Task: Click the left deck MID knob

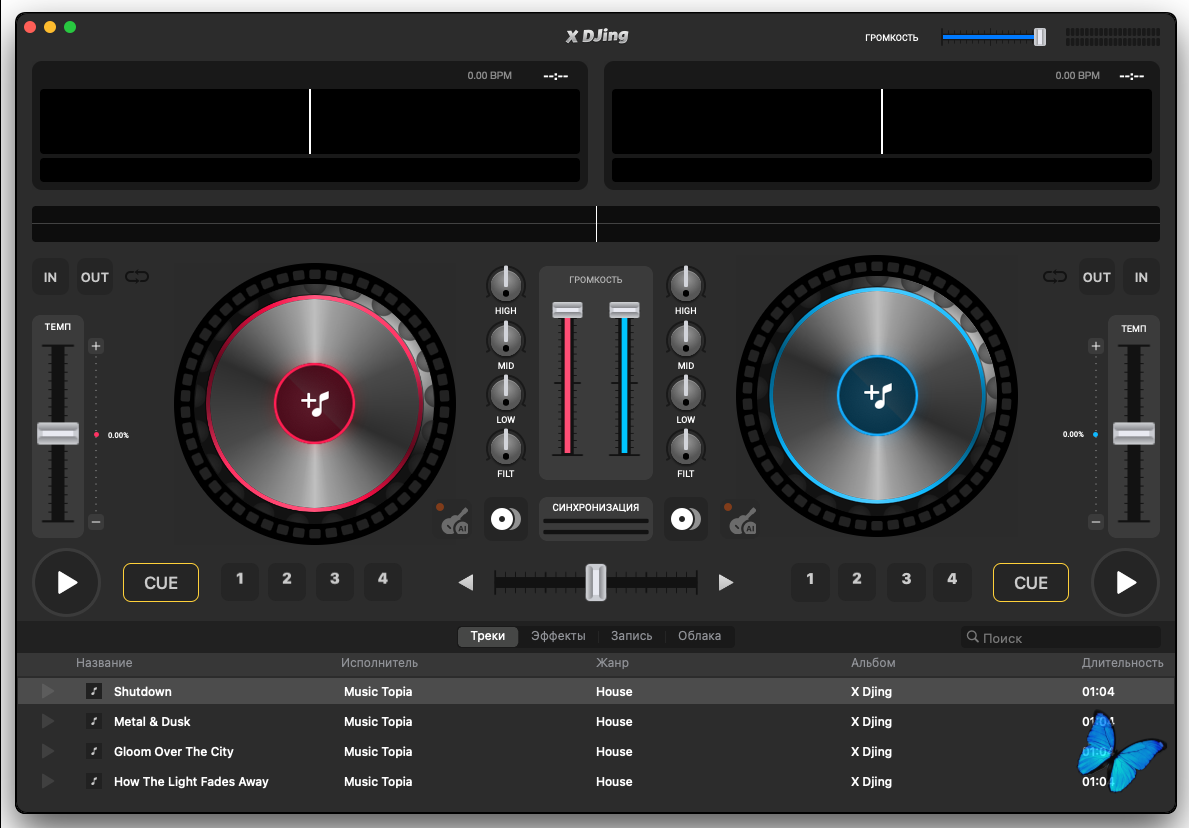Action: (506, 340)
